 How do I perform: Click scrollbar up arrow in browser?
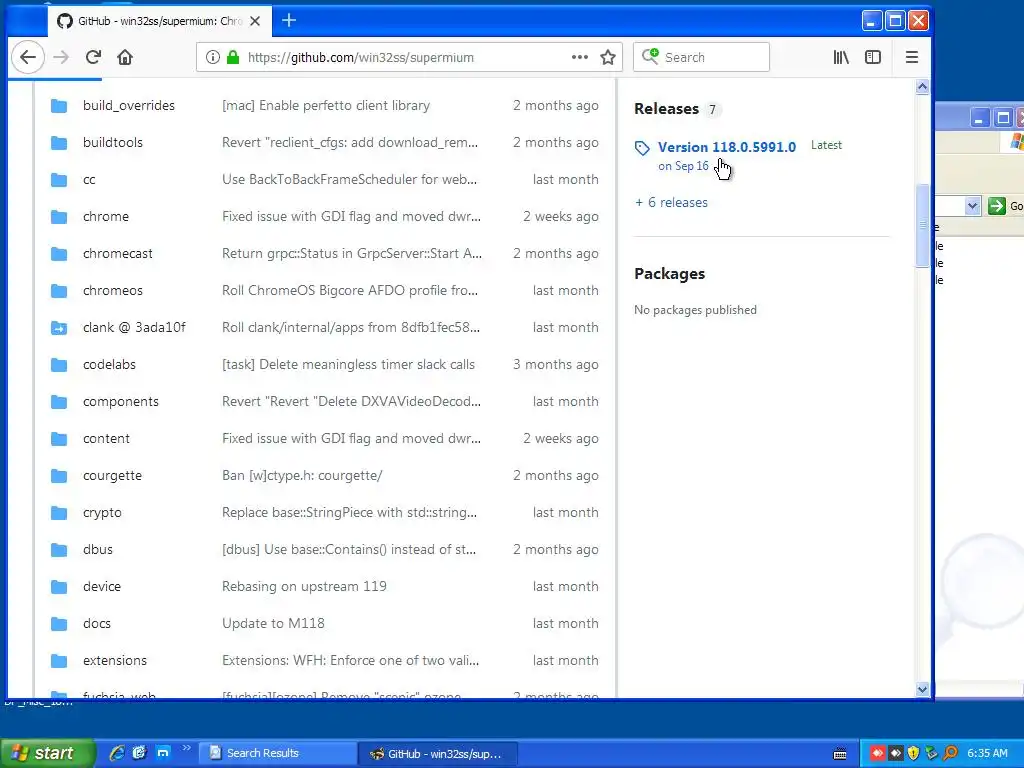pos(922,86)
